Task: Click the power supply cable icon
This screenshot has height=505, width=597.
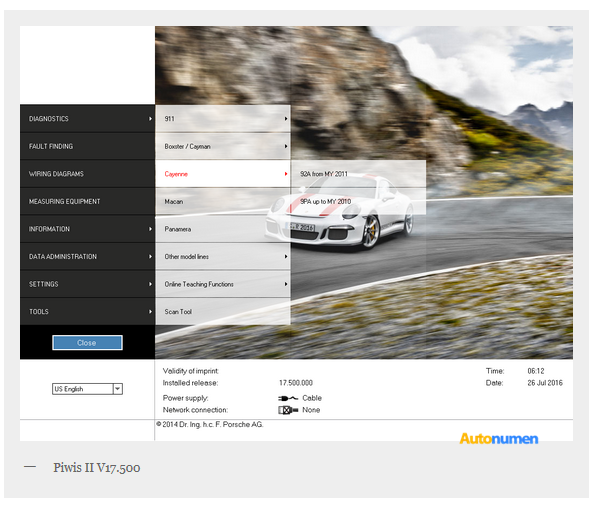Action: coord(288,398)
